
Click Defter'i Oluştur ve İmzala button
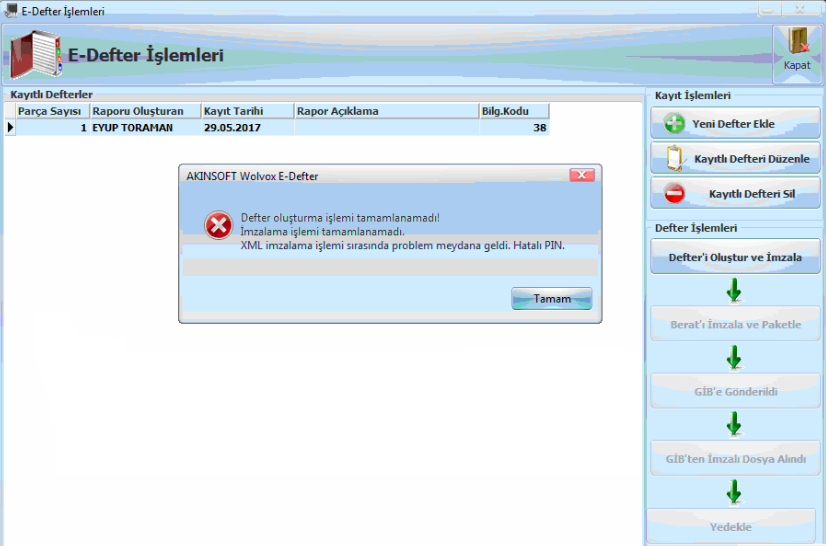(x=735, y=257)
